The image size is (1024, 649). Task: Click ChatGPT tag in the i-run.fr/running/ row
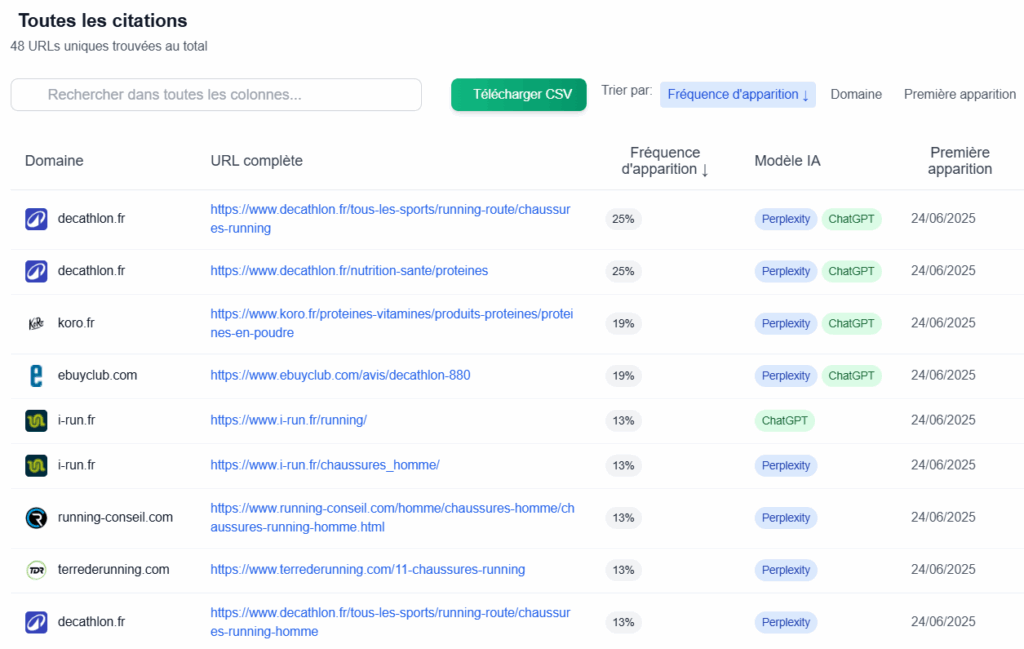(784, 421)
